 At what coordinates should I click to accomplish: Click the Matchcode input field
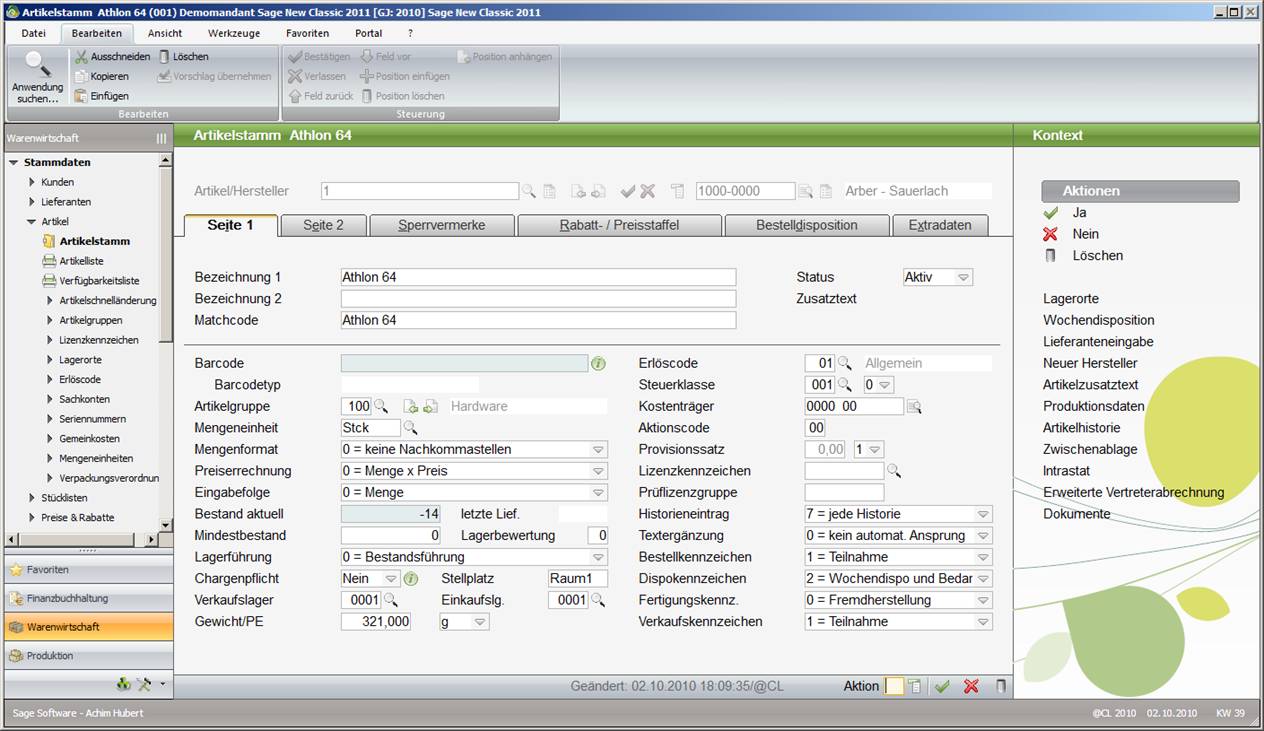pos(538,320)
